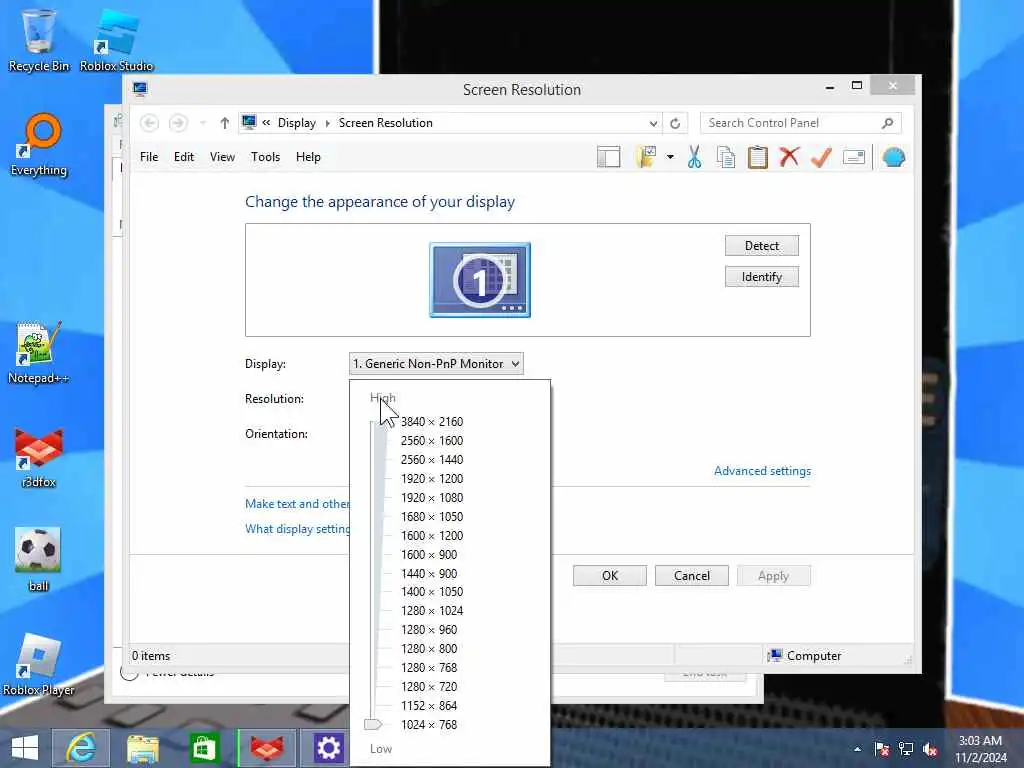Open the File menu
This screenshot has width=1024, height=768.
pyautogui.click(x=149, y=157)
